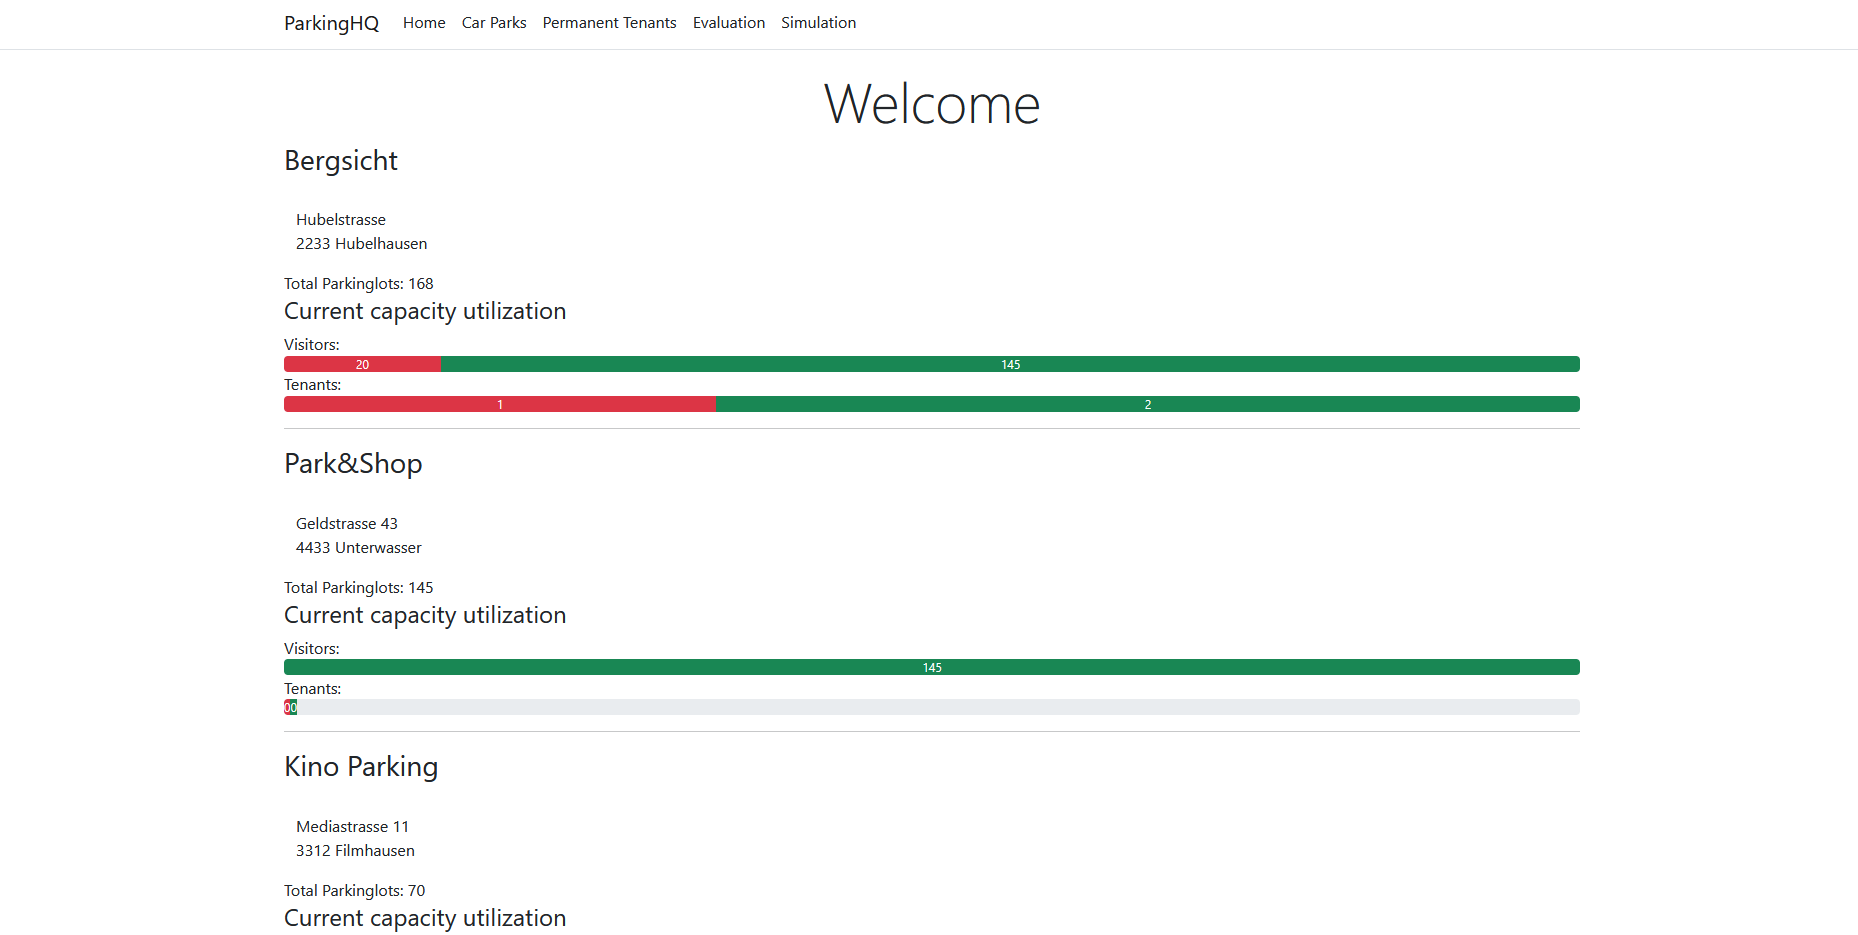Go to the Home nav item
The height and width of the screenshot is (935, 1858).
point(424,23)
